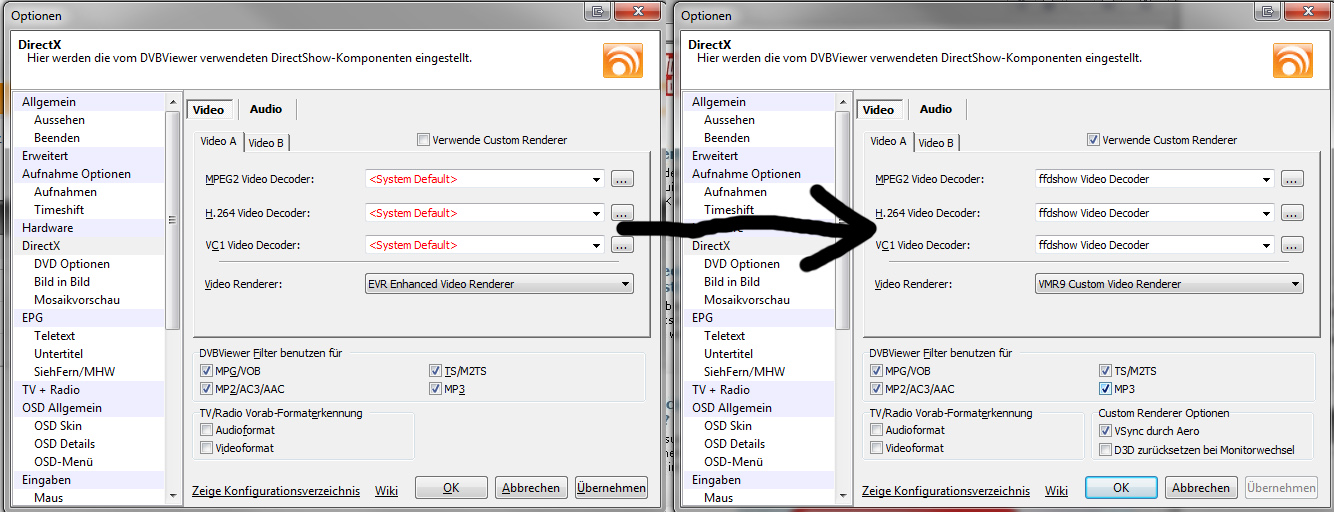The width and height of the screenshot is (1334, 512).
Task: Select Untertitel in right window's tree
Action: tap(729, 354)
